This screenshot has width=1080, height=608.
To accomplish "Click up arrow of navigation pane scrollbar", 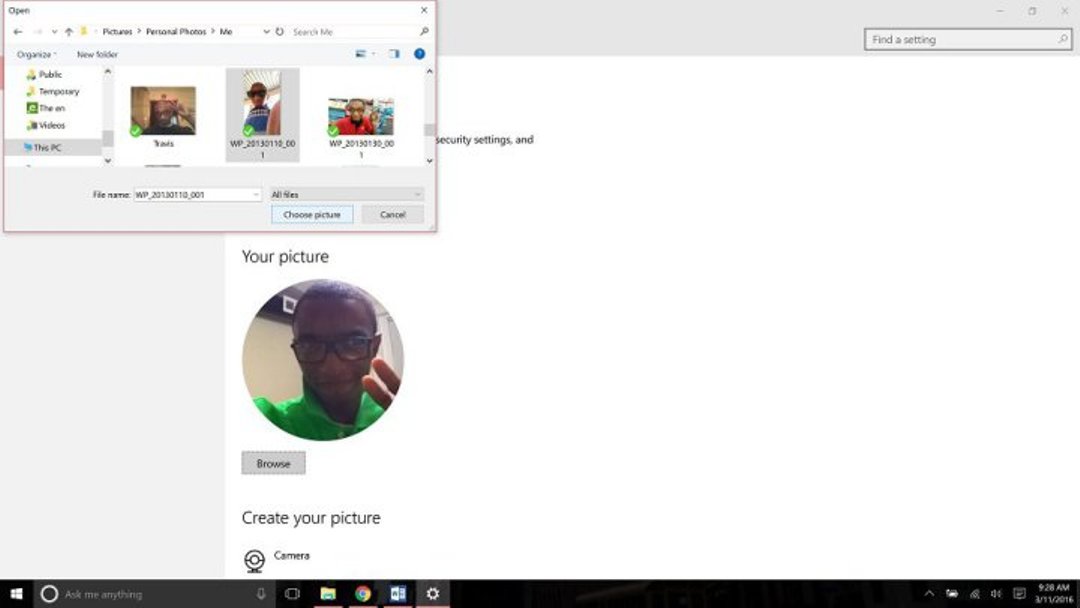I will 107,72.
